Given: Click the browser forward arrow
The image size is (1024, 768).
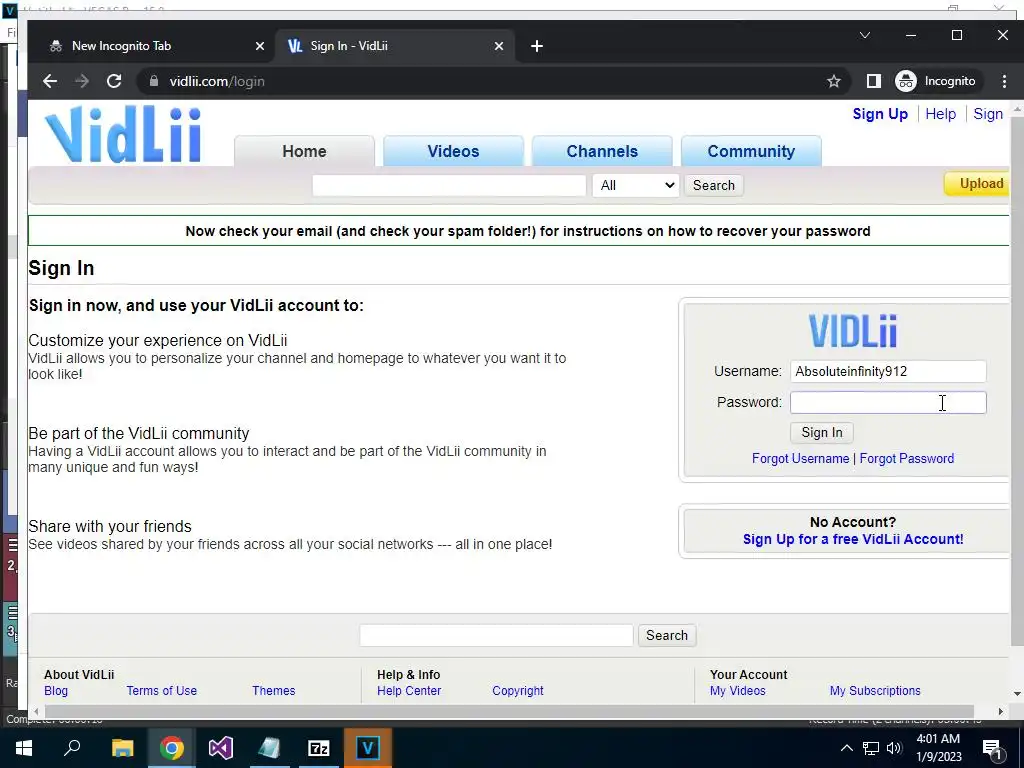Looking at the screenshot, I should pos(82,81).
